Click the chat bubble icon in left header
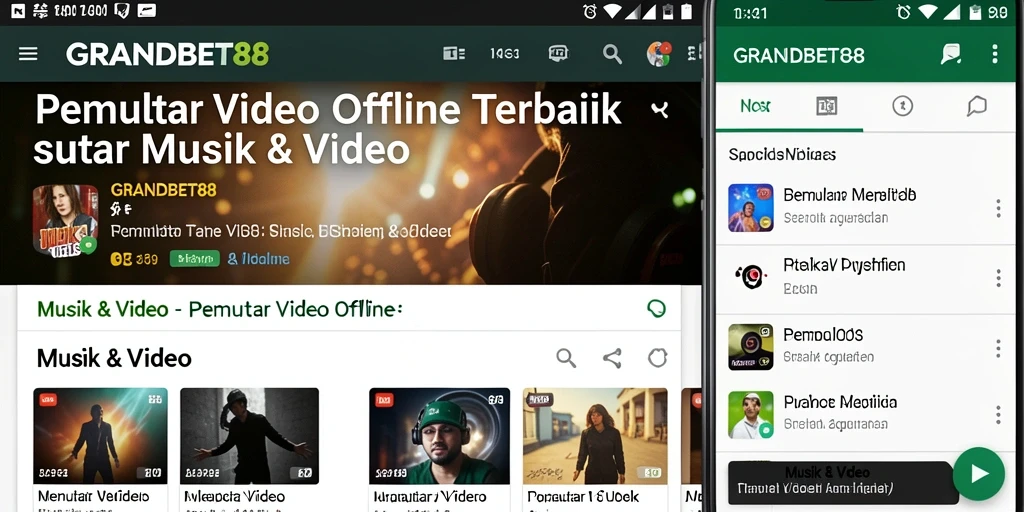 pyautogui.click(x=558, y=54)
